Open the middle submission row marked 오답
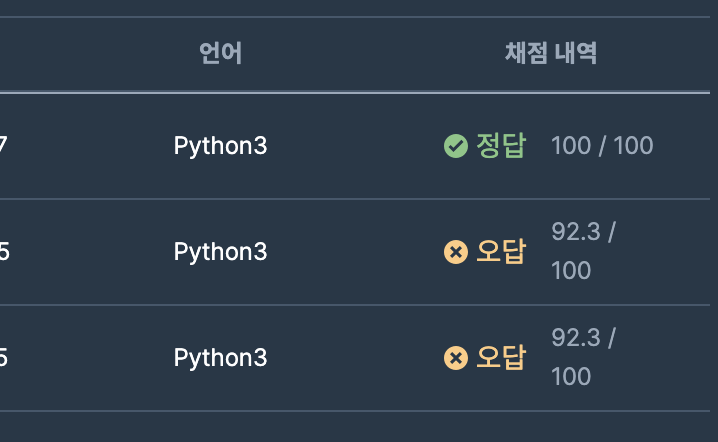718x442 pixels. point(355,252)
